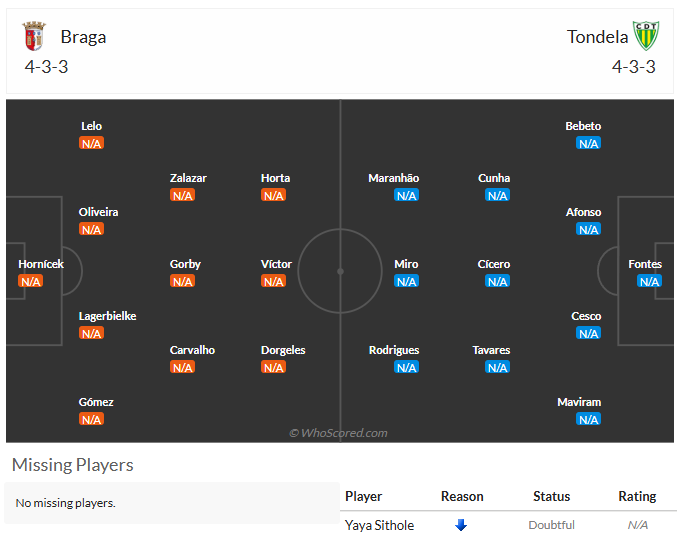
Task: Click the Reason column header
Action: click(462, 496)
